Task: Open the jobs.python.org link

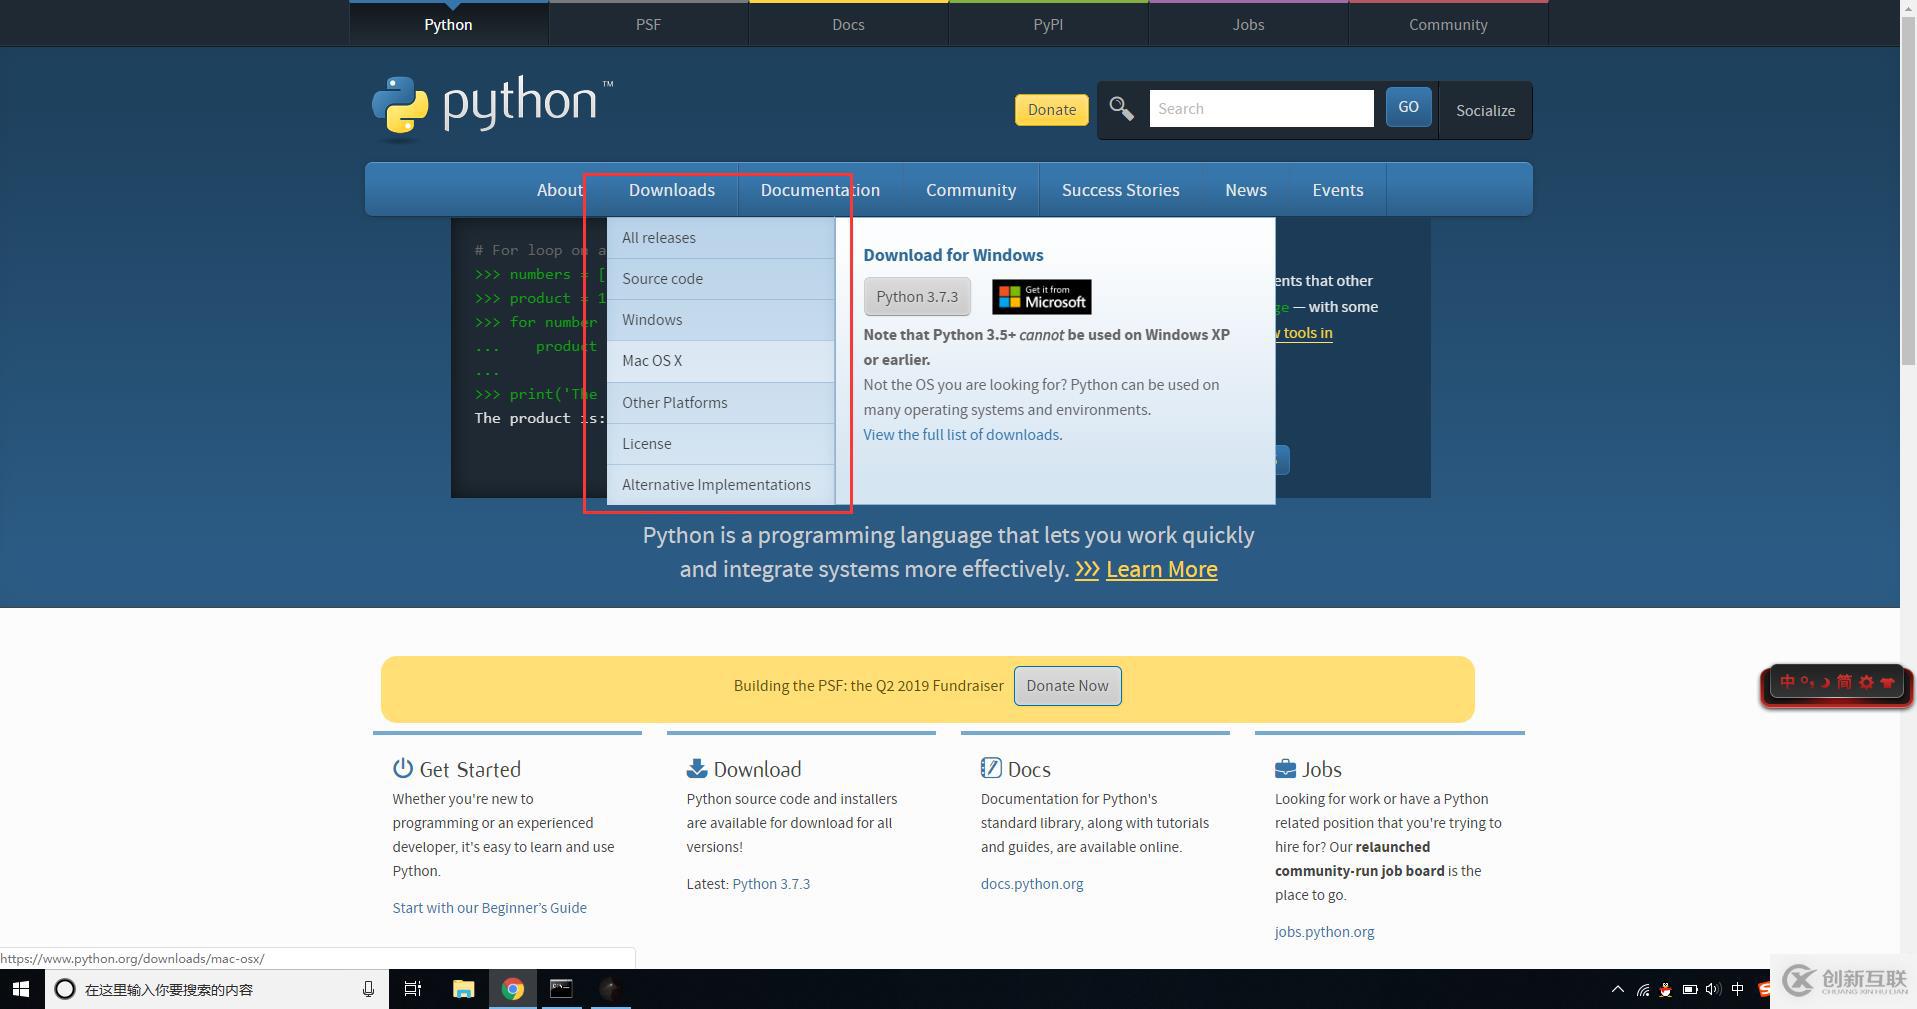Action: (1324, 932)
